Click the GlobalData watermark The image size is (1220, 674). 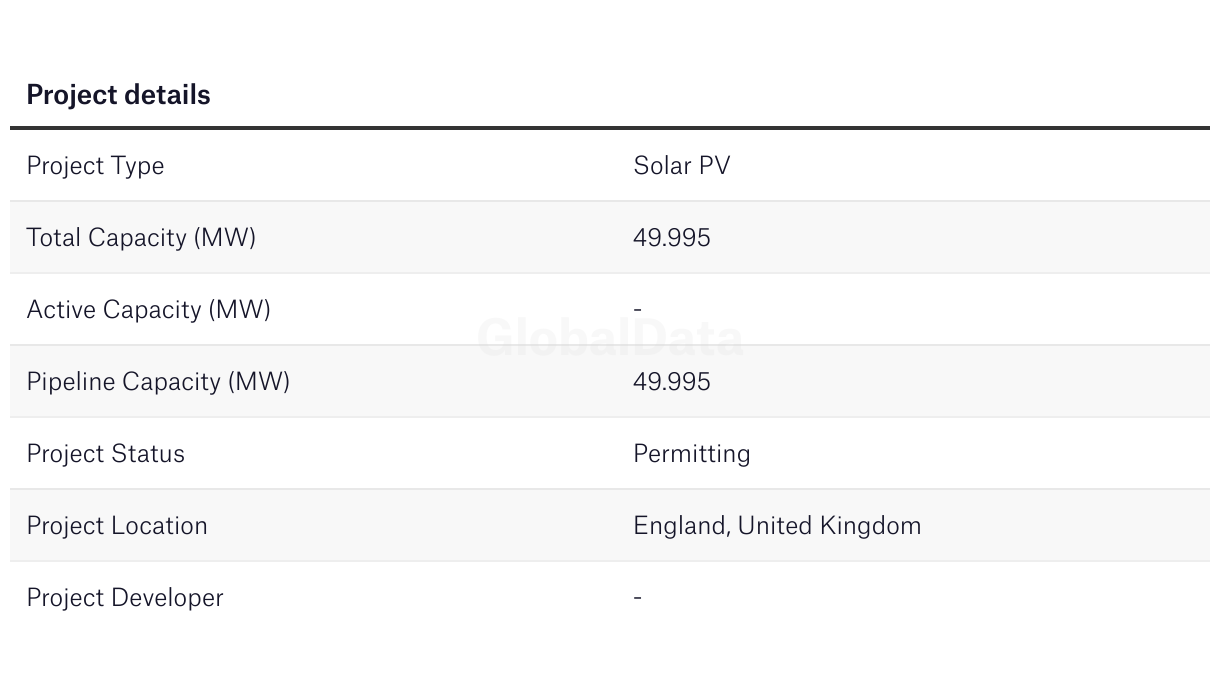click(610, 338)
